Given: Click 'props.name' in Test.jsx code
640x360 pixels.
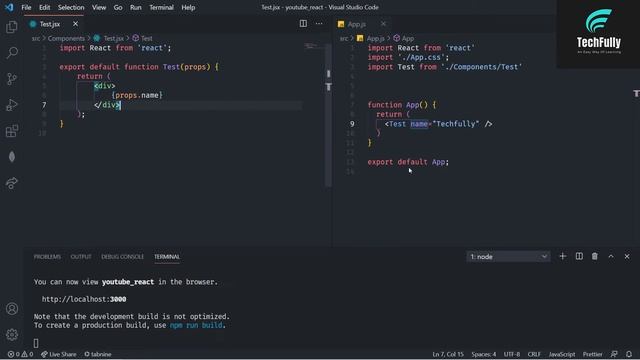Looking at the screenshot, I should click(137, 96).
